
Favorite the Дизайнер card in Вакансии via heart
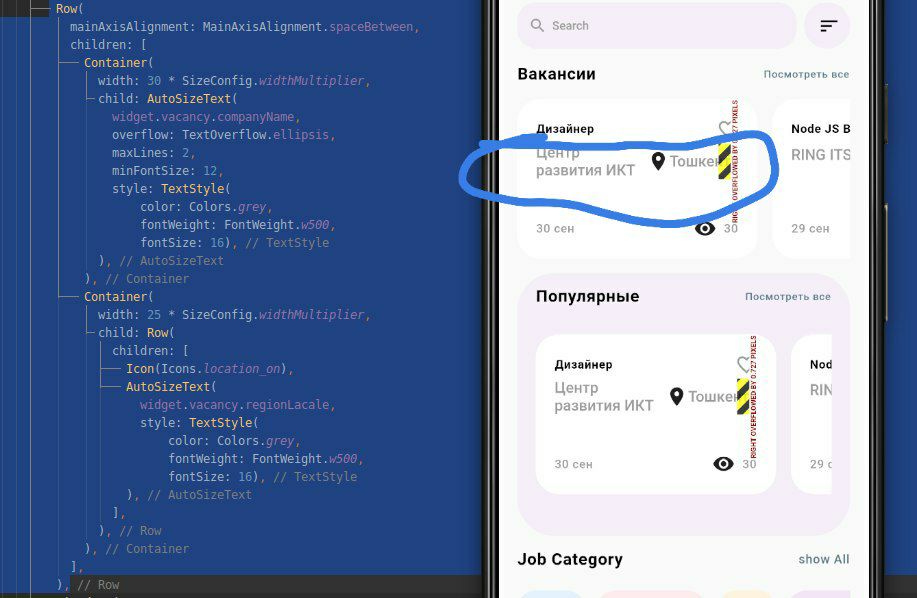725,127
